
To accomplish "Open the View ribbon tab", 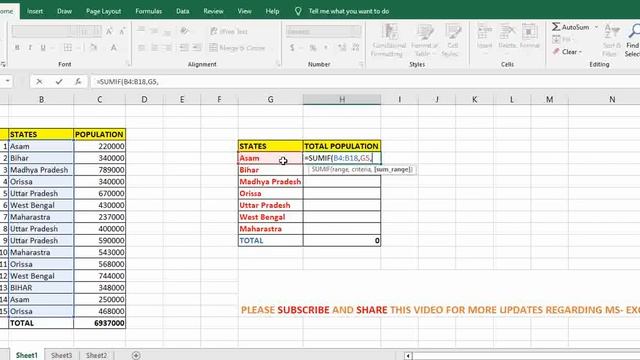I will click(244, 11).
